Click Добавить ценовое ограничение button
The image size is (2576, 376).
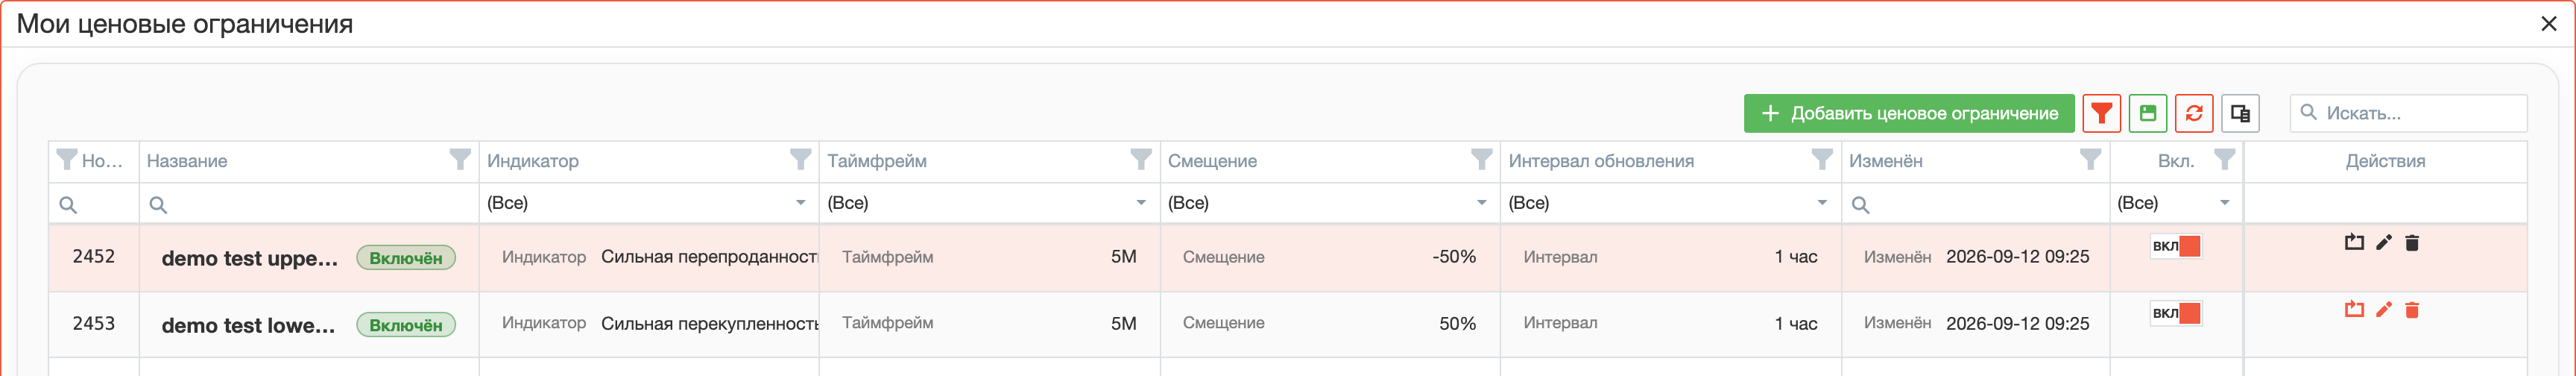coord(1909,113)
